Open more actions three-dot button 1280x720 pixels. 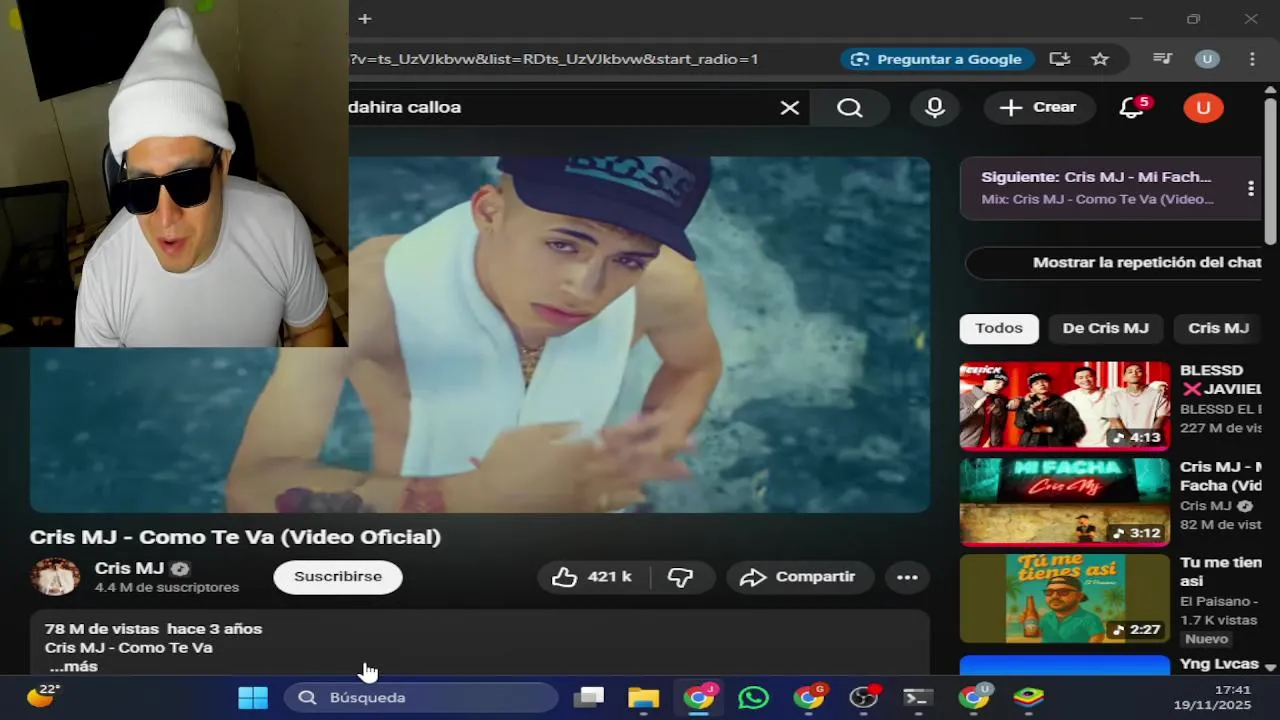[907, 577]
